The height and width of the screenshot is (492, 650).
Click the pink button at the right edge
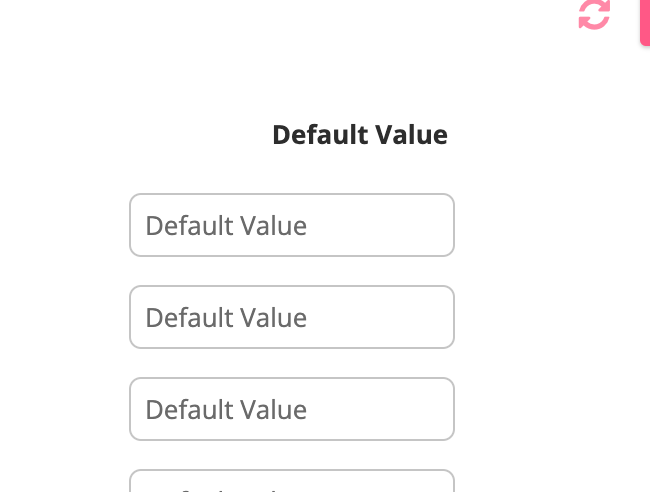pyautogui.click(x=645, y=22)
